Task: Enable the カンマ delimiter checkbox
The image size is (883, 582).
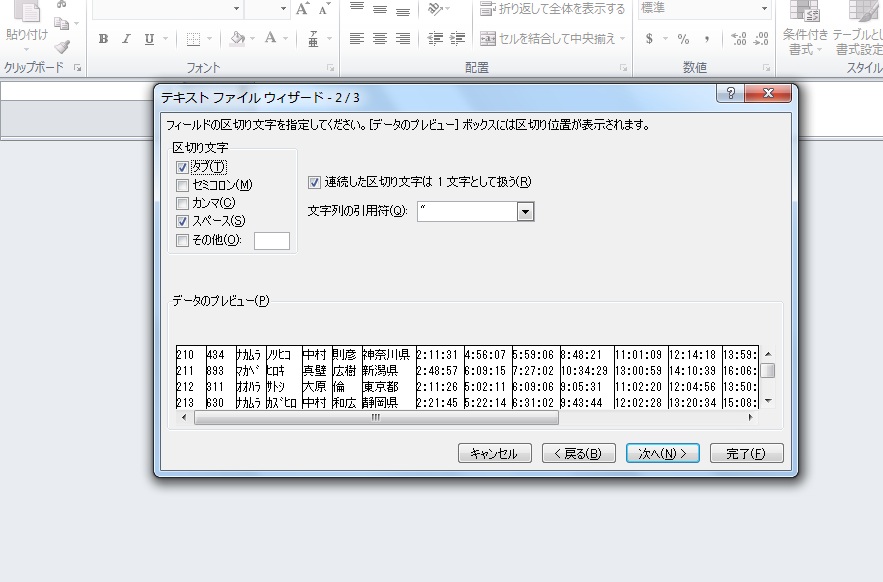Action: click(182, 203)
